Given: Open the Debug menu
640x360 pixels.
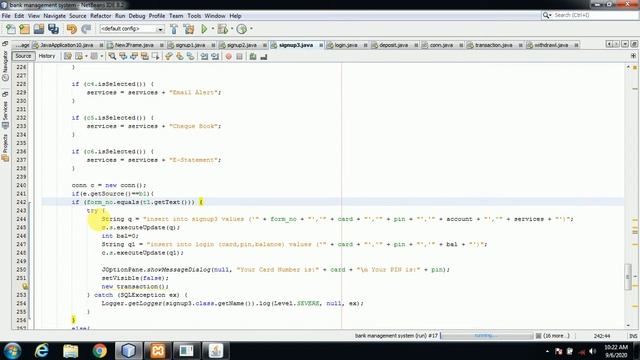Looking at the screenshot, I should 137,16.
